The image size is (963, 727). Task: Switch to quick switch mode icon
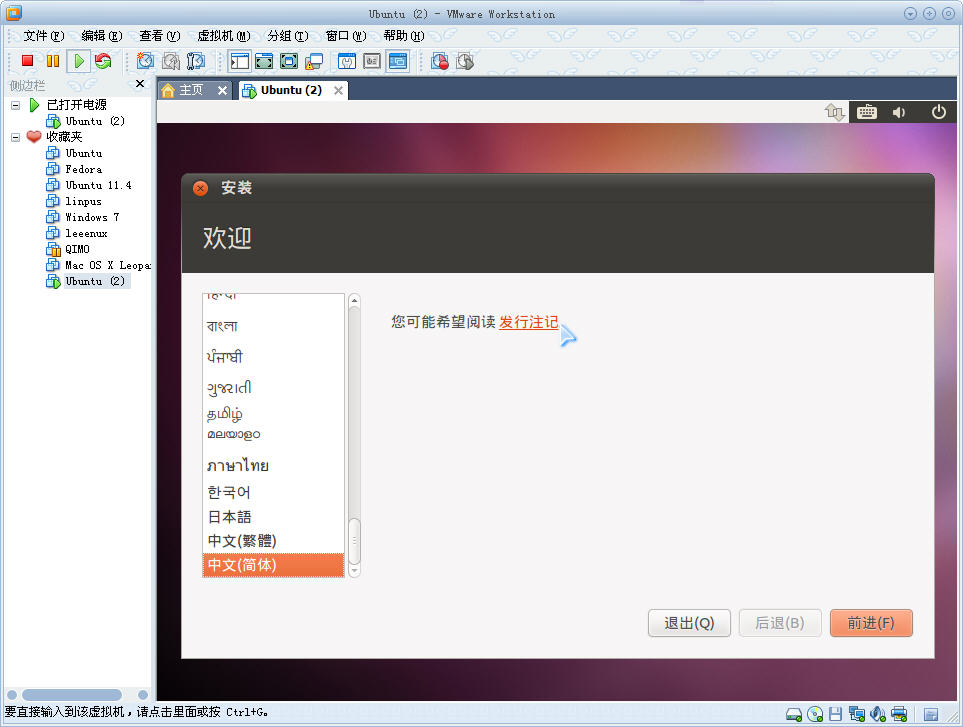[264, 61]
